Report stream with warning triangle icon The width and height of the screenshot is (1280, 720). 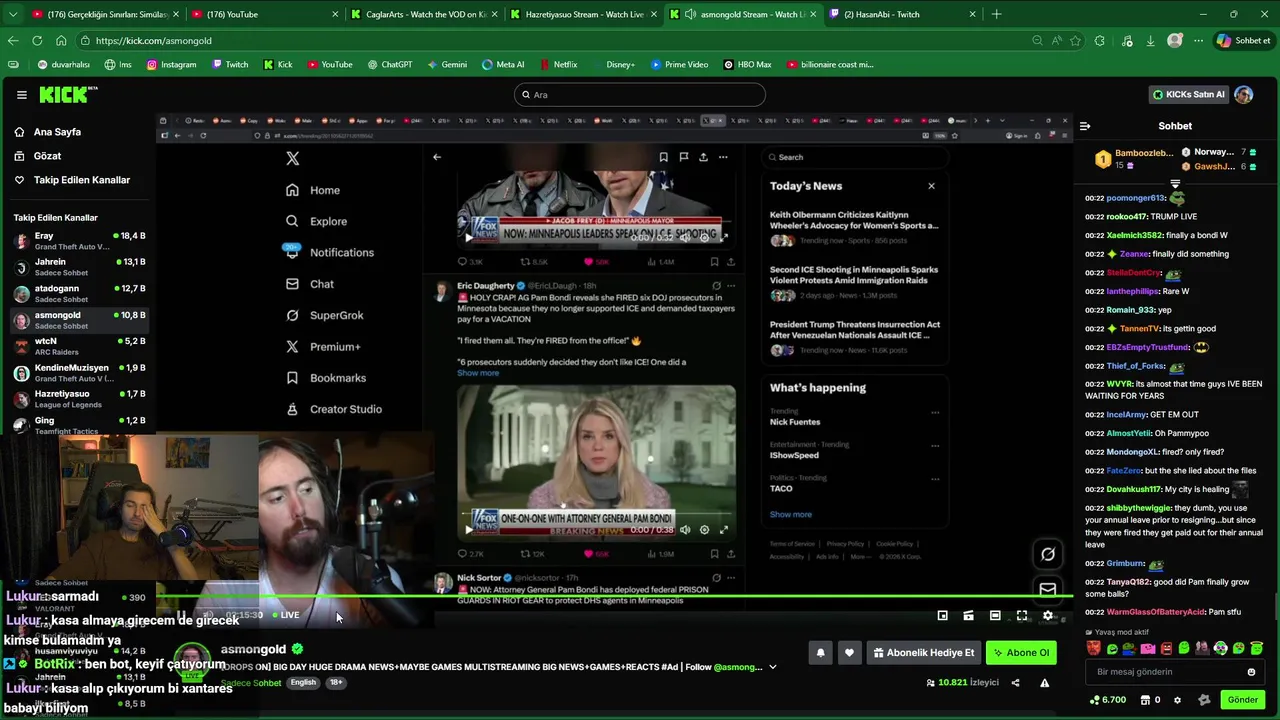pos(1044,683)
